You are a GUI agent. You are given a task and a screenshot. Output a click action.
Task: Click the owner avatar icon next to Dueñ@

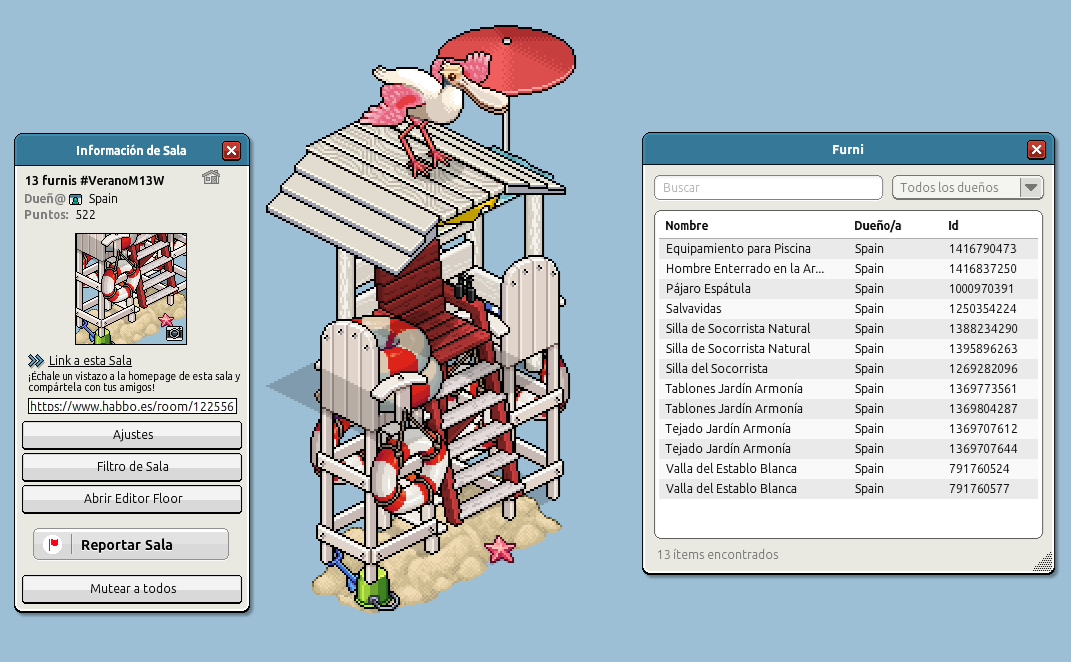[x=76, y=199]
